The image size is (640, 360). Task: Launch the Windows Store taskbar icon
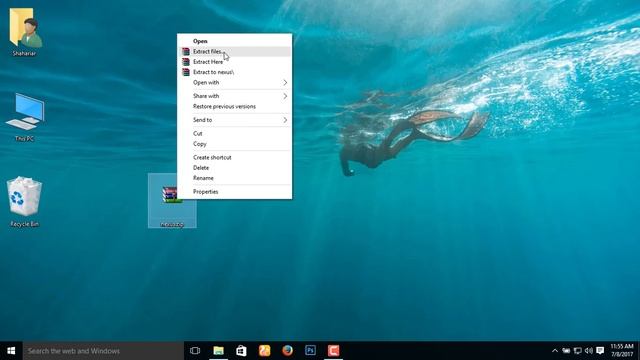coord(241,351)
